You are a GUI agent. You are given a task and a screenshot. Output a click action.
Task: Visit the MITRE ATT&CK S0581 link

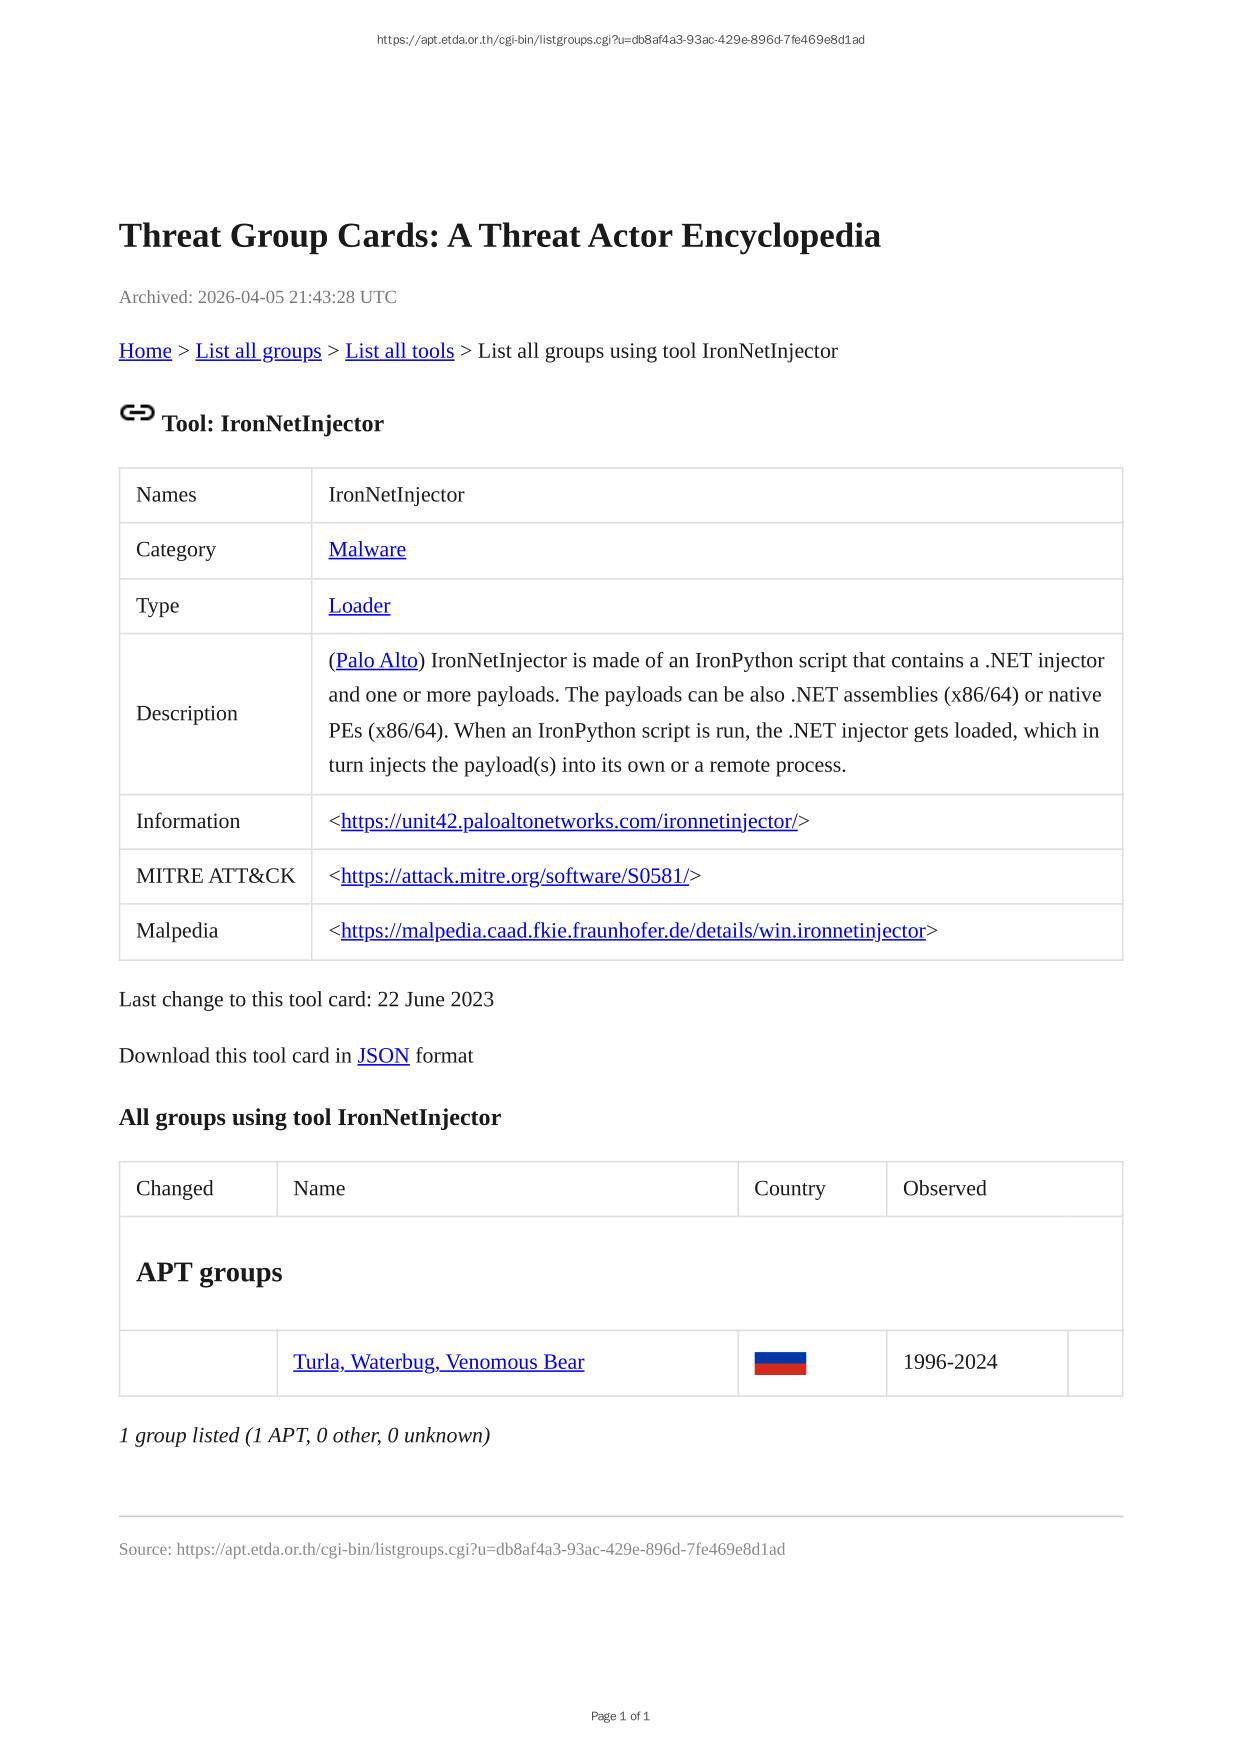click(x=514, y=877)
